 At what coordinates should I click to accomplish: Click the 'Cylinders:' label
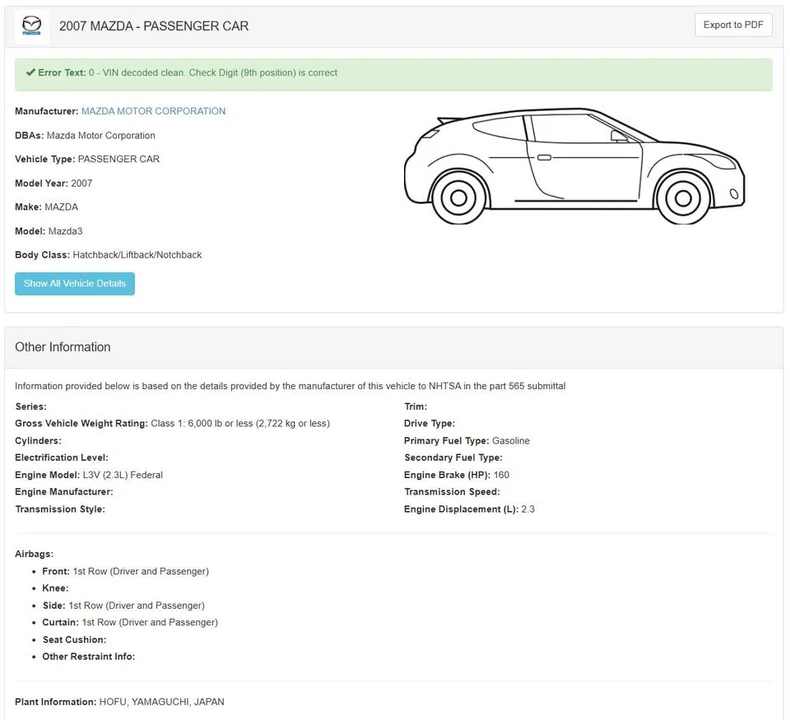click(x=38, y=441)
